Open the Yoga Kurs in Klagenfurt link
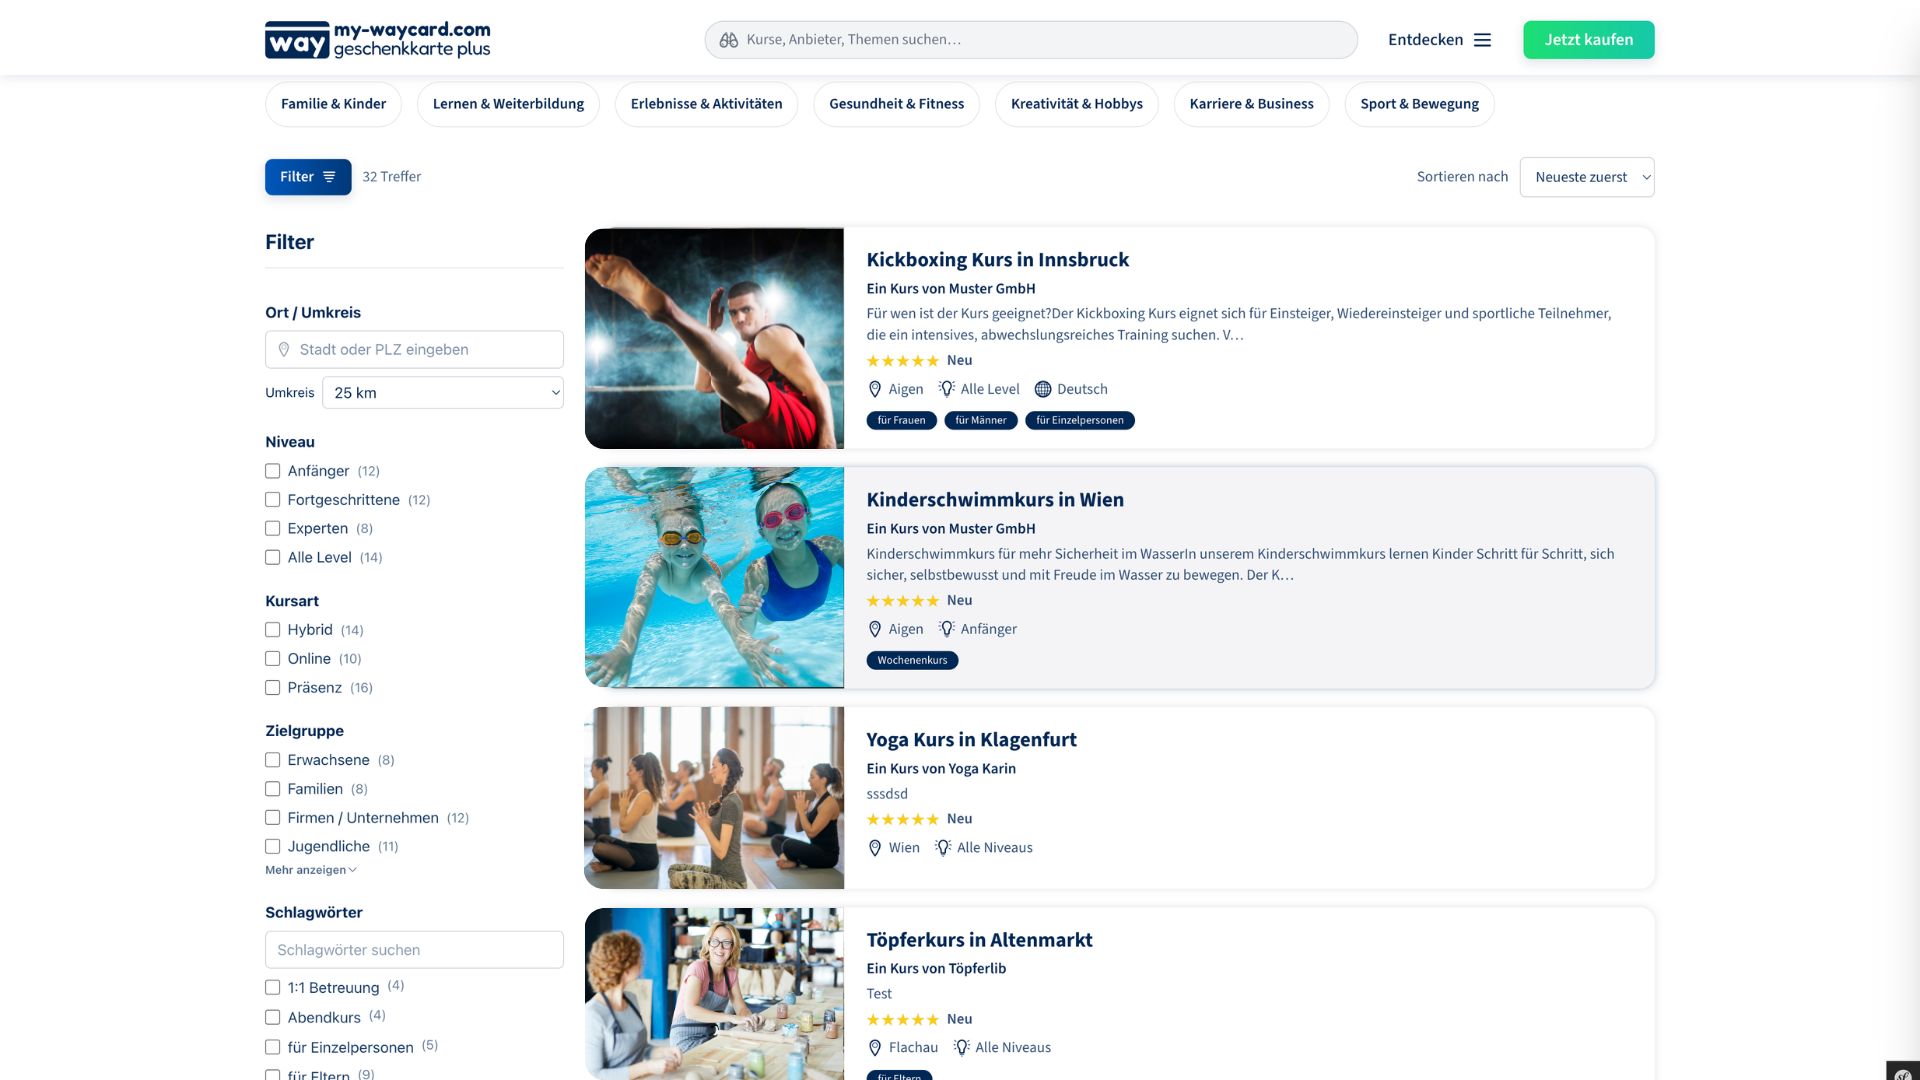1920x1080 pixels. (x=971, y=740)
